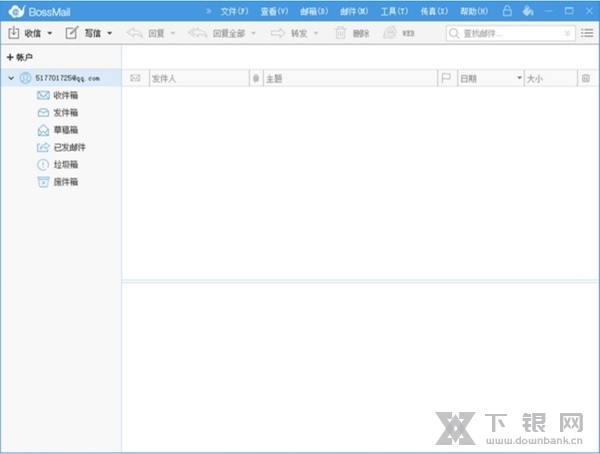Open the 回复 dropdown arrow
Viewport: 600px width, 454px height.
(173, 33)
